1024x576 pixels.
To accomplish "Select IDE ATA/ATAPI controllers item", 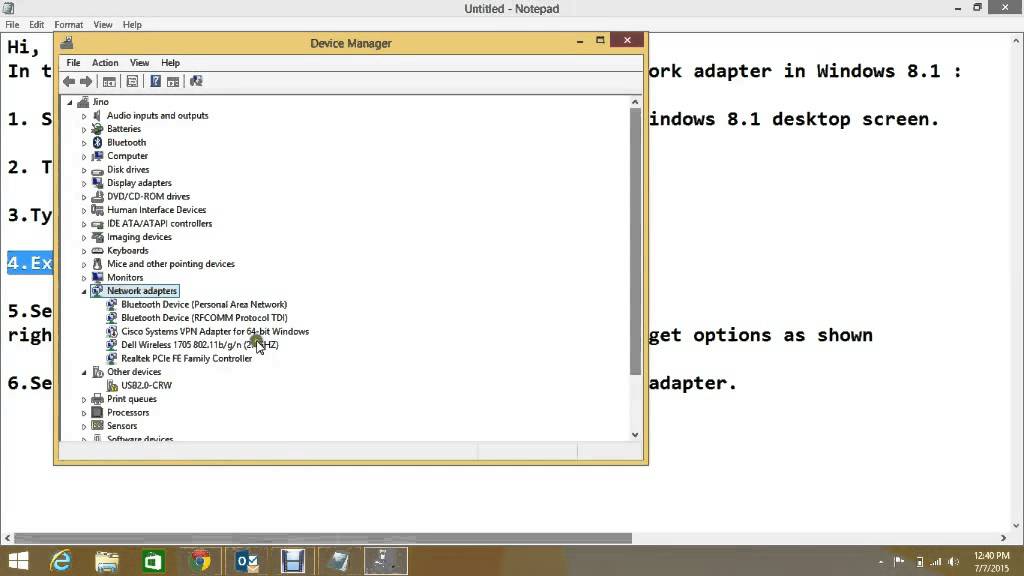I will point(159,223).
